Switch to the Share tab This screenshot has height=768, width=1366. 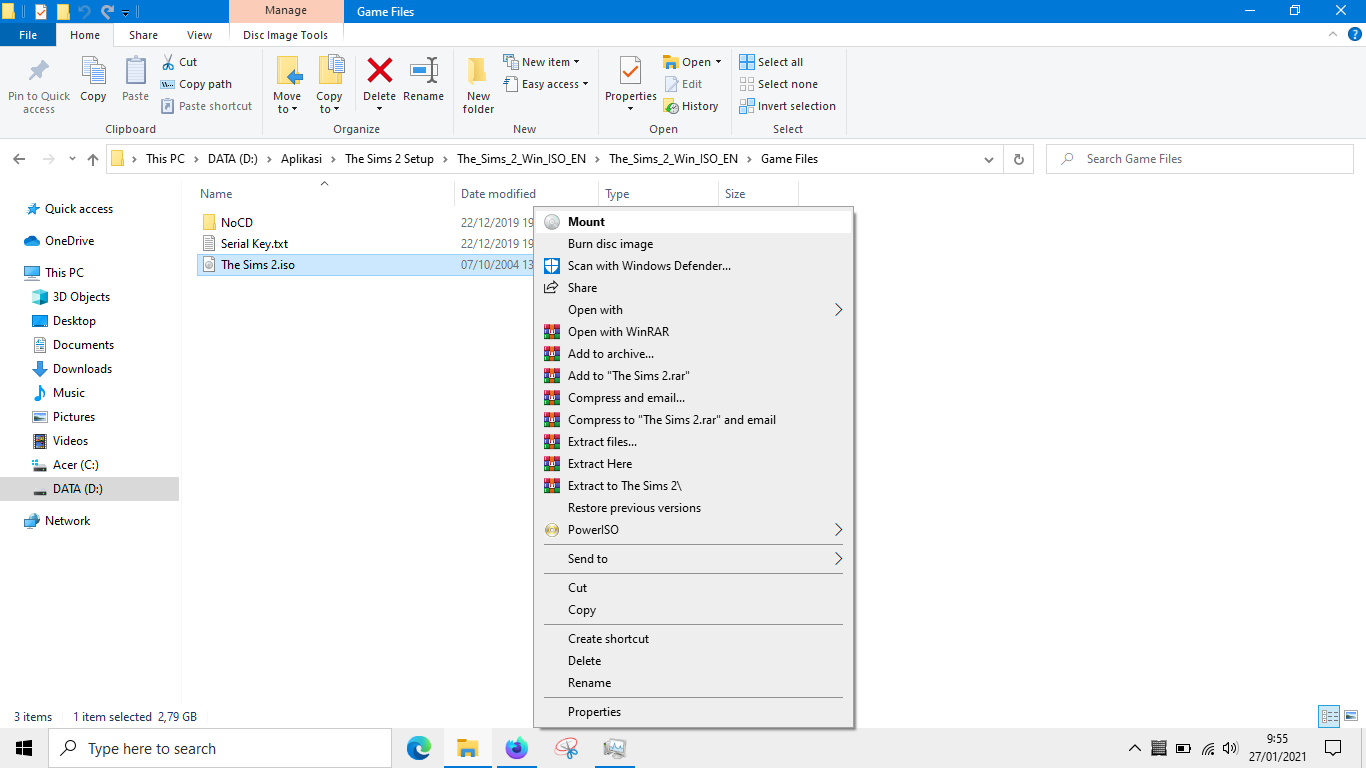(143, 35)
